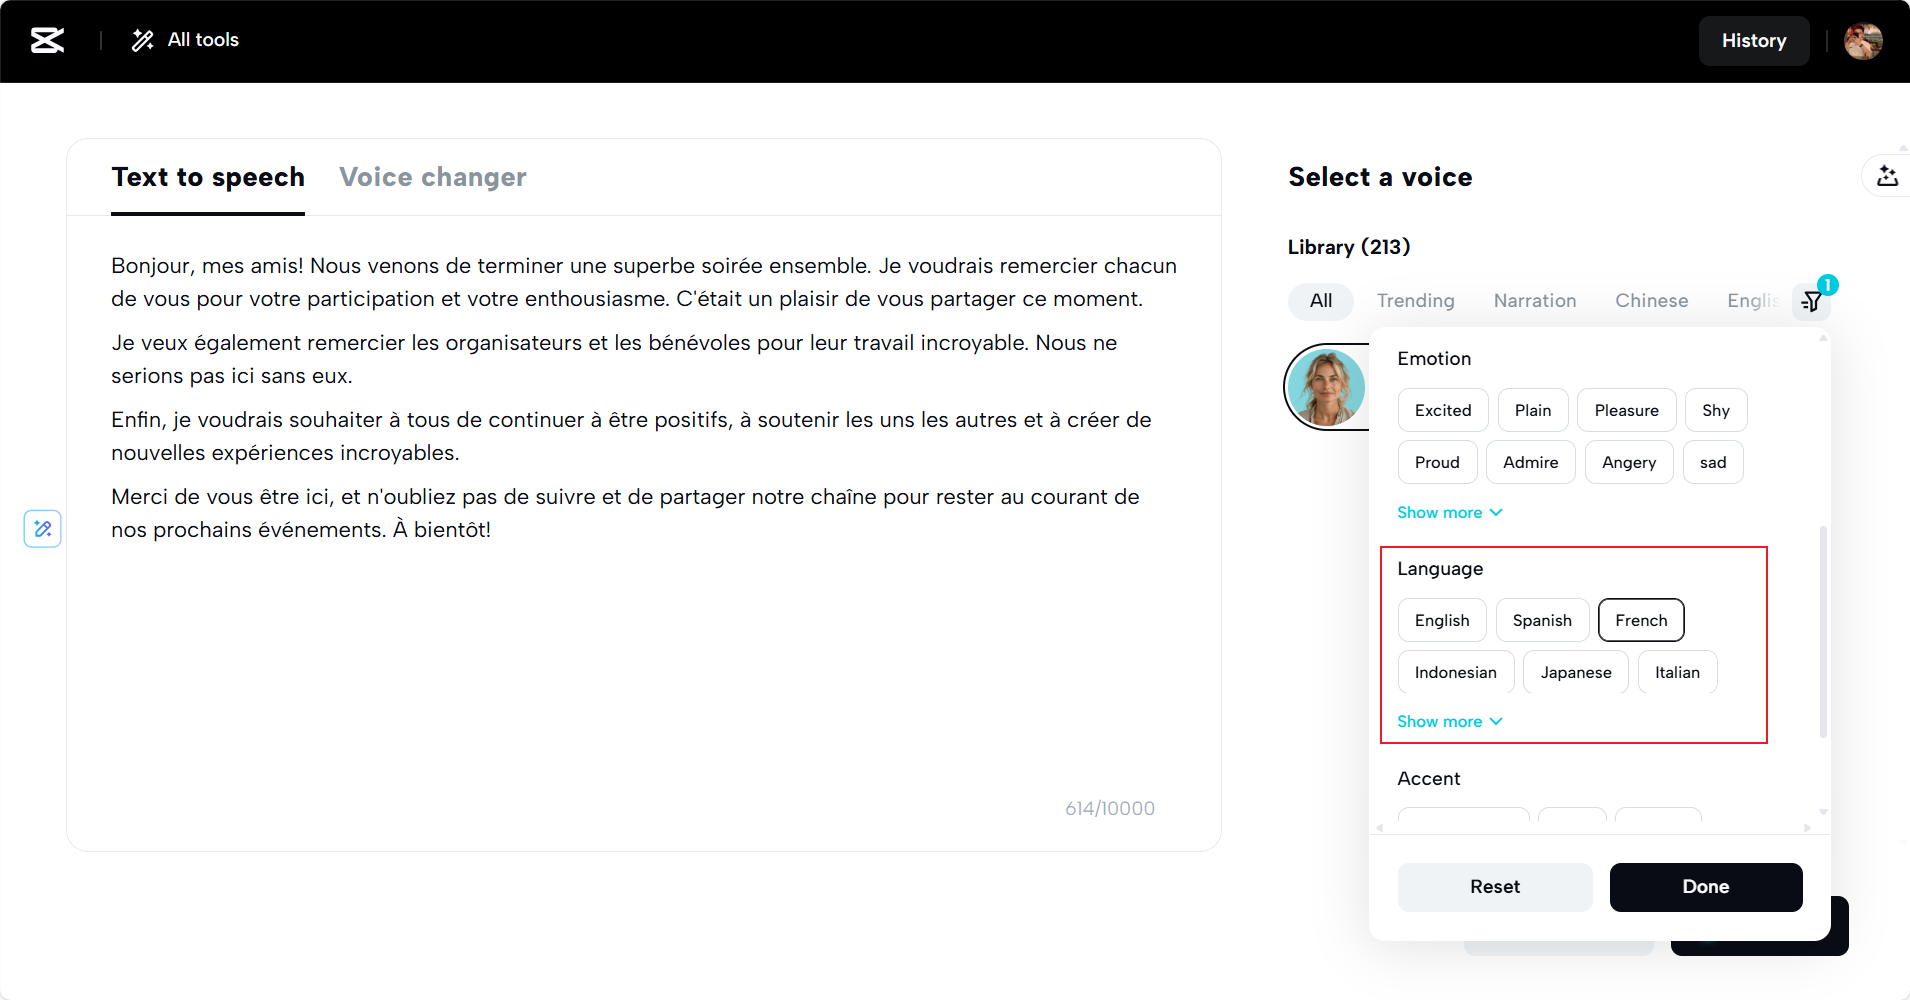This screenshot has height=1000, width=1910.
Task: Expand Show more under Emotion
Action: (x=1449, y=512)
